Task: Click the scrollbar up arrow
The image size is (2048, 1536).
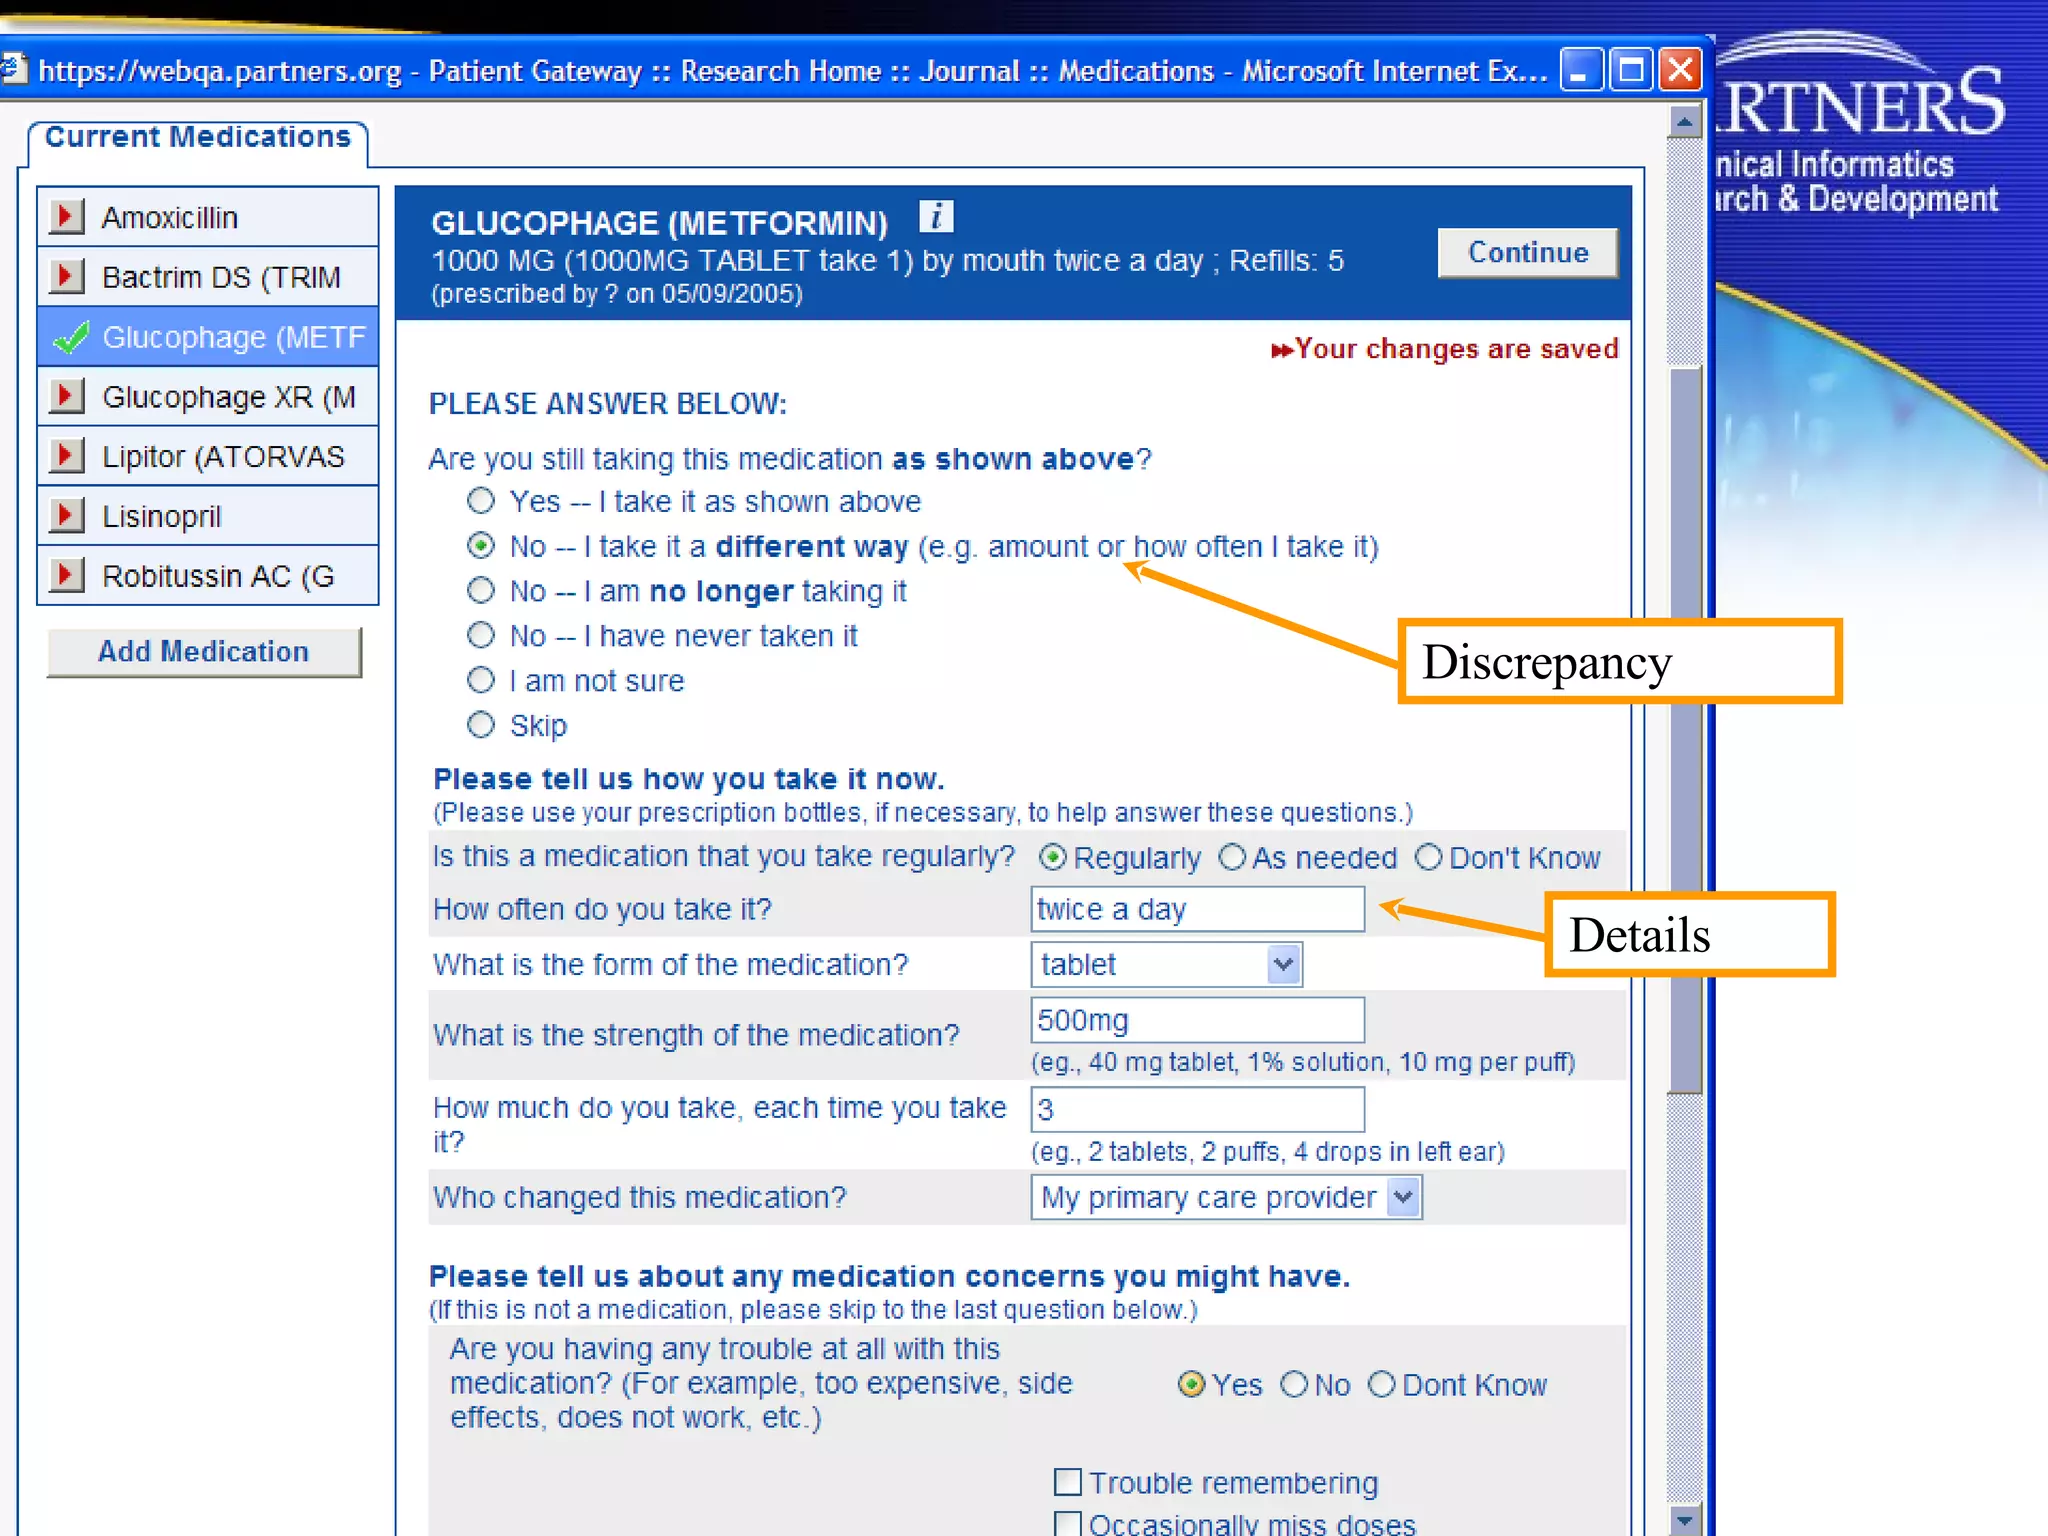Action: coord(1685,122)
